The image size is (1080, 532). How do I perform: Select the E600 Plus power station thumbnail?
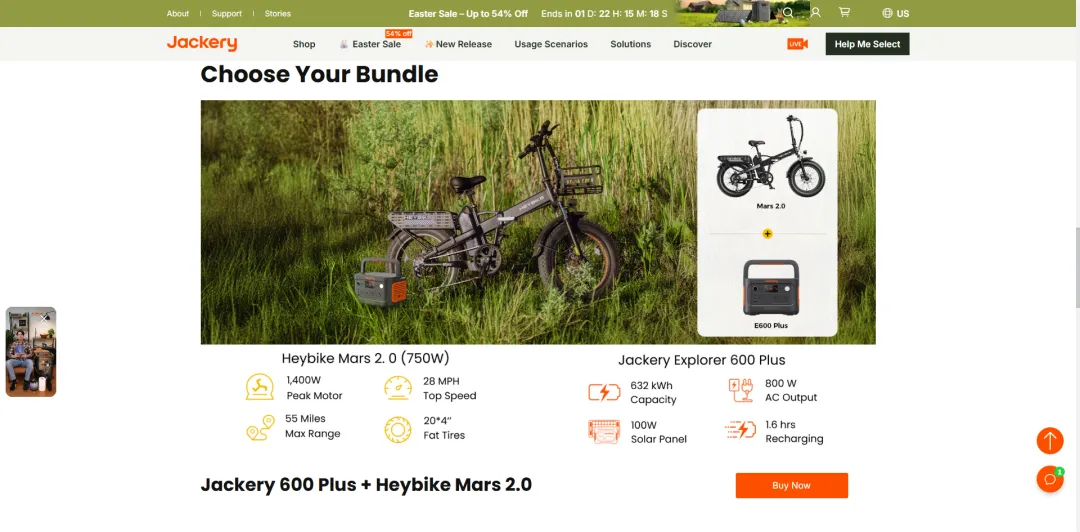pyautogui.click(x=770, y=294)
